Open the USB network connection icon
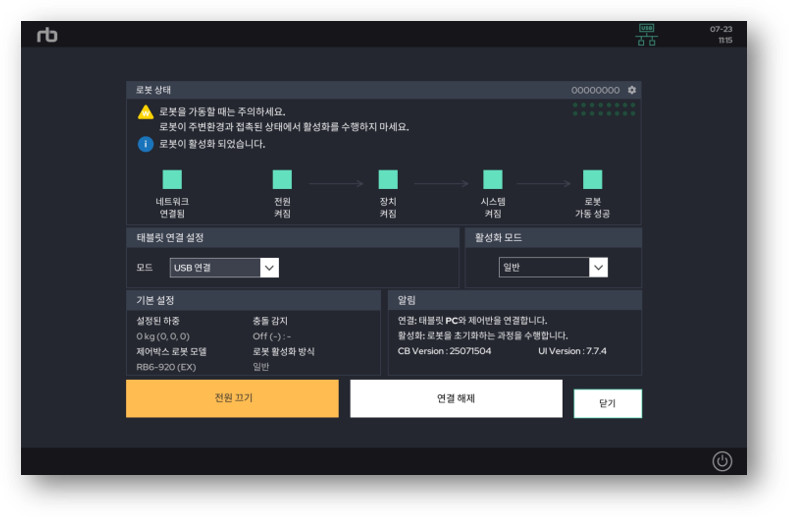The height and width of the screenshot is (517, 789). coord(646,35)
